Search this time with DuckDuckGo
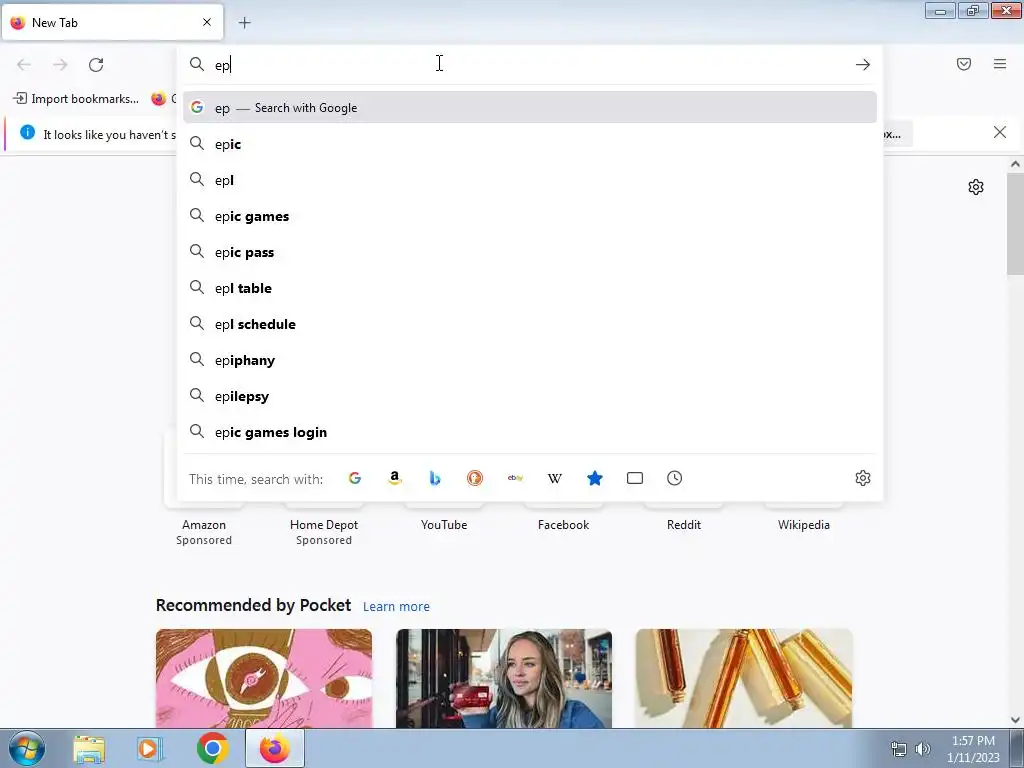Viewport: 1024px width, 768px height. (475, 478)
